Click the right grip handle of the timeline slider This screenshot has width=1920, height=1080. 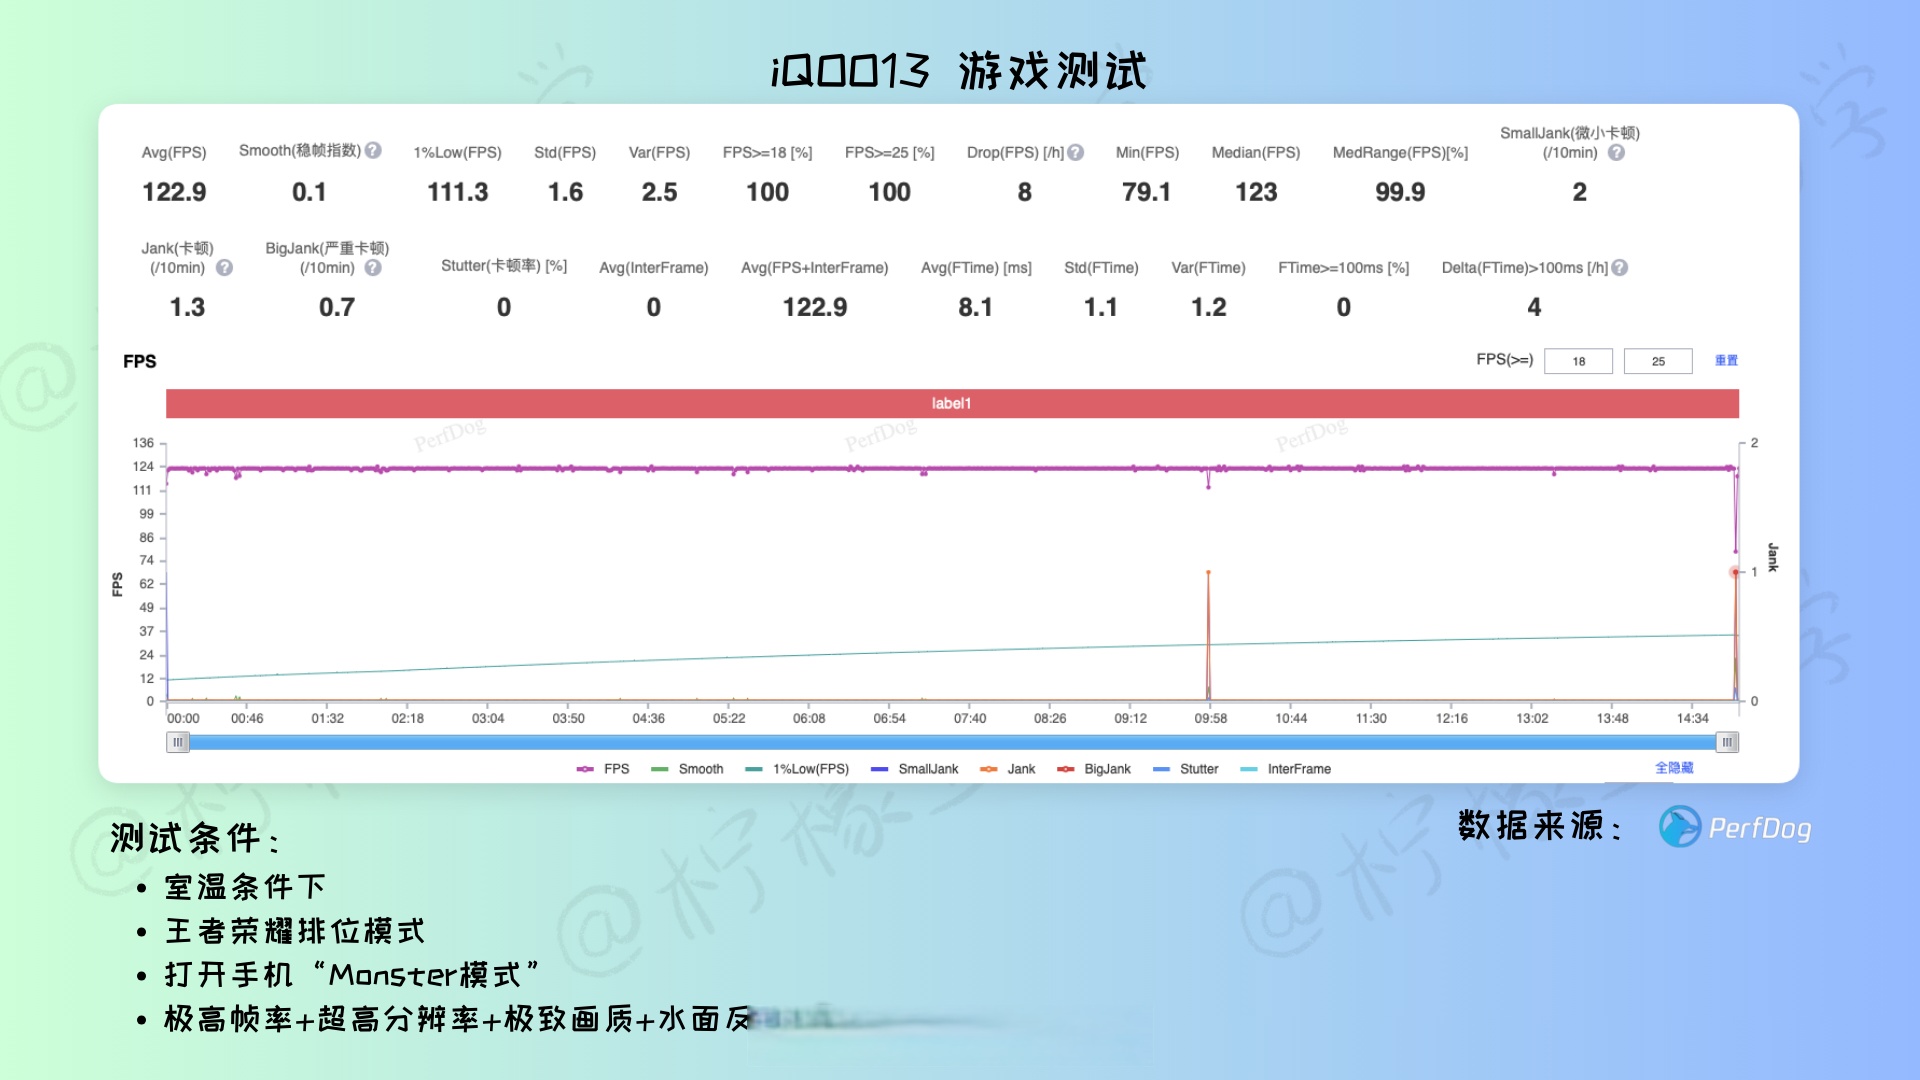(x=1729, y=741)
